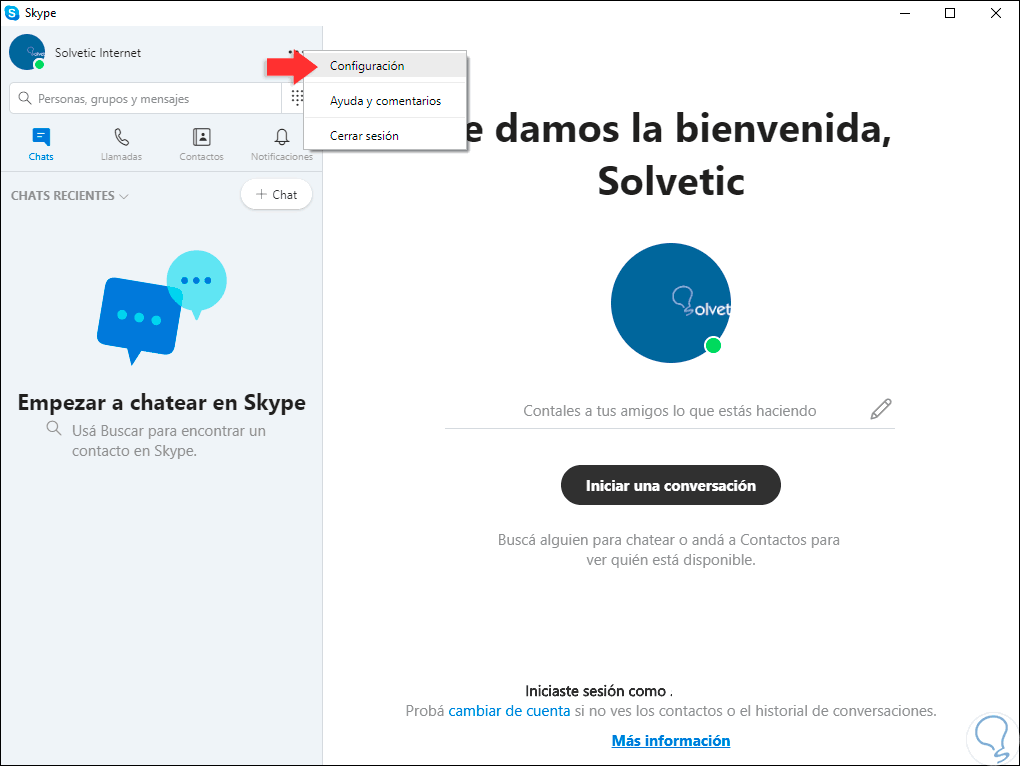The width and height of the screenshot is (1020, 766).
Task: Click the large Solvetic welcome avatar
Action: (x=671, y=303)
